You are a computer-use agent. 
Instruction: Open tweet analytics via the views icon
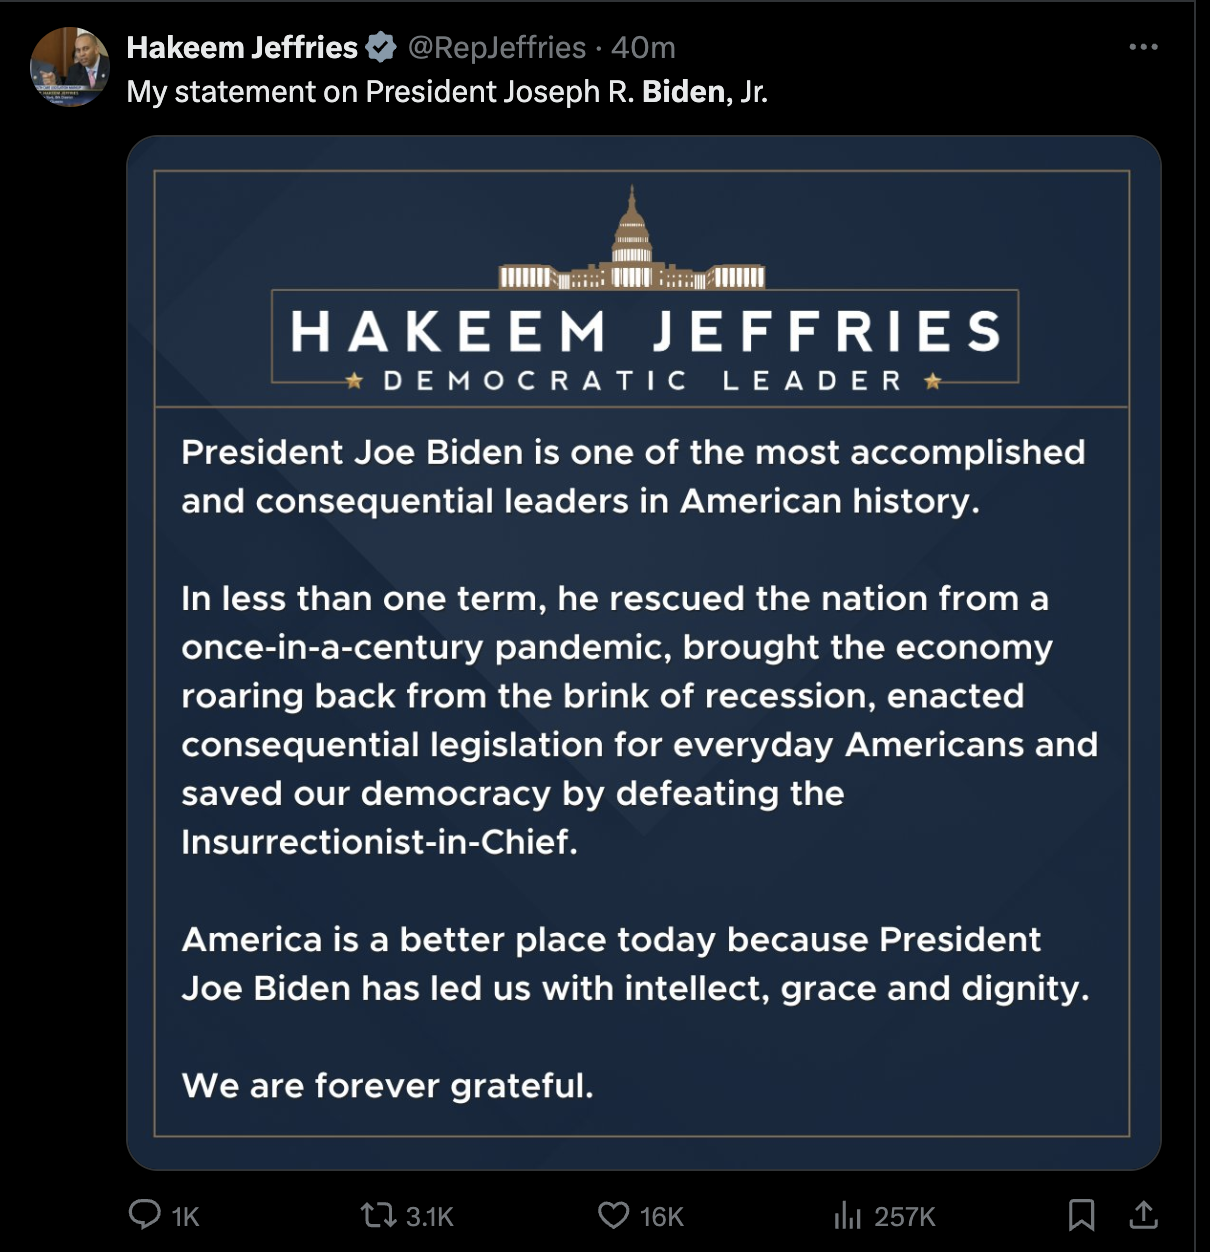tap(849, 1217)
